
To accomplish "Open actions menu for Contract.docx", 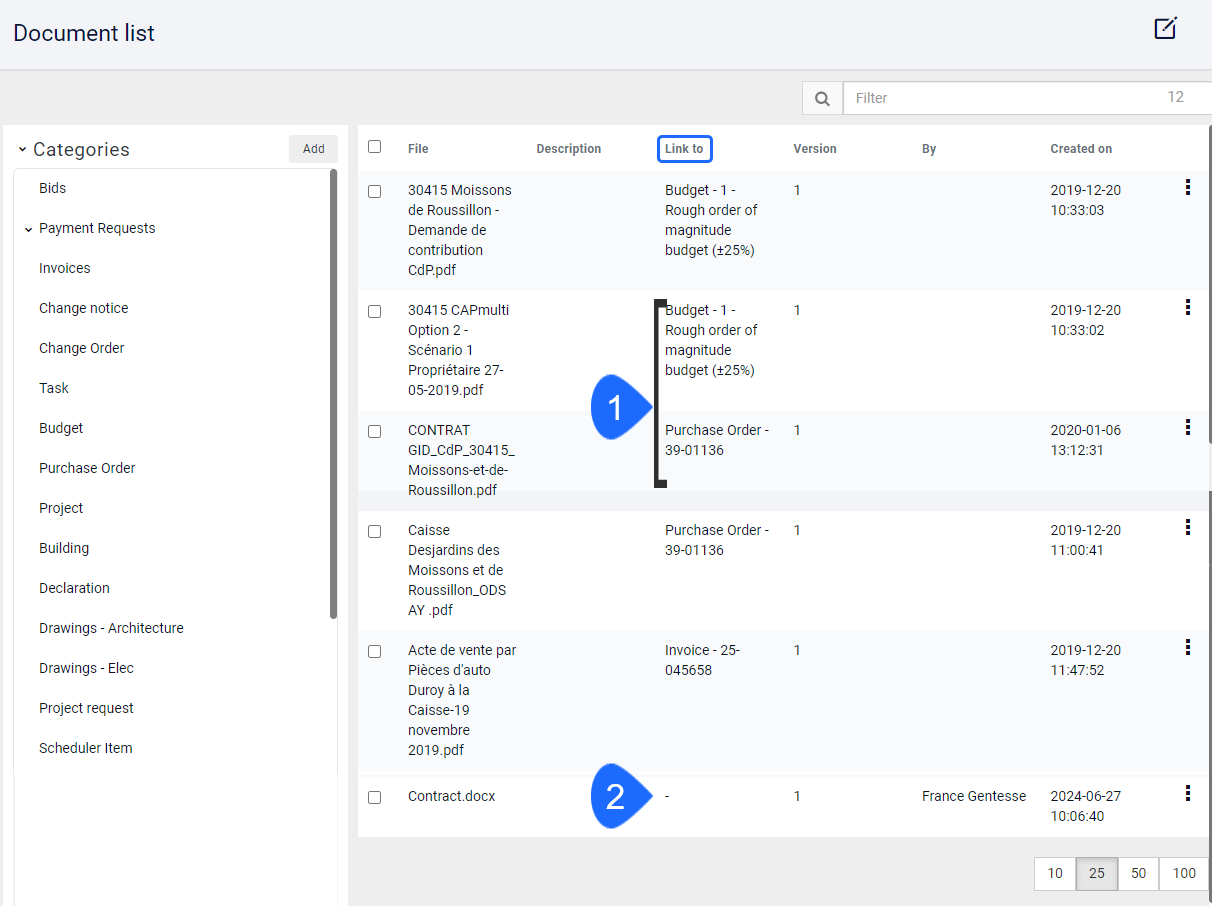I will (x=1187, y=793).
